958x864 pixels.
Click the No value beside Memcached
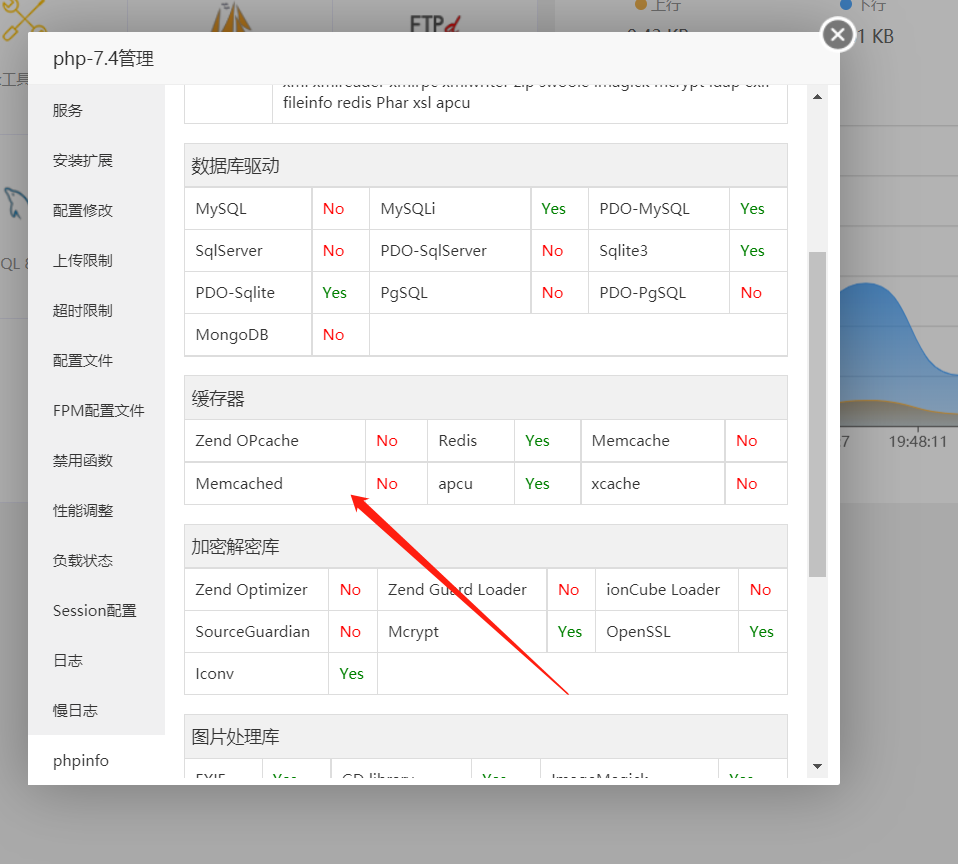[x=387, y=484]
